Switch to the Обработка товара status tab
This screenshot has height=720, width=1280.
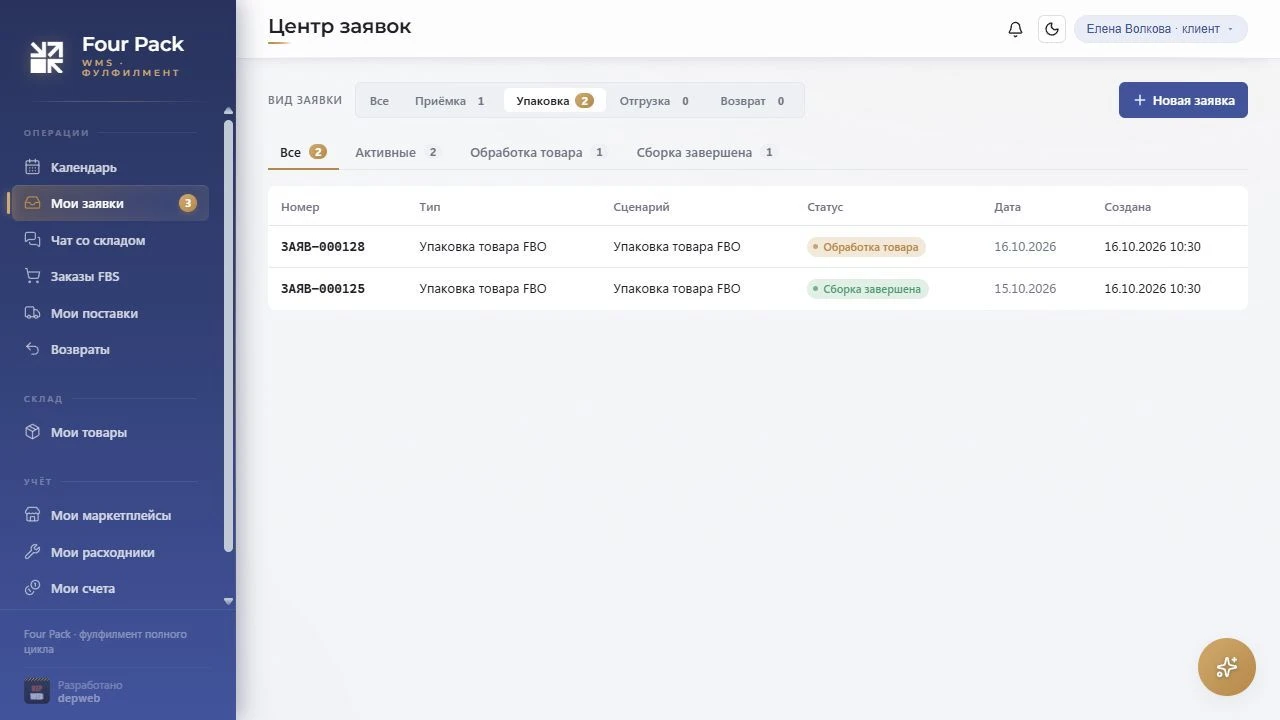[538, 152]
